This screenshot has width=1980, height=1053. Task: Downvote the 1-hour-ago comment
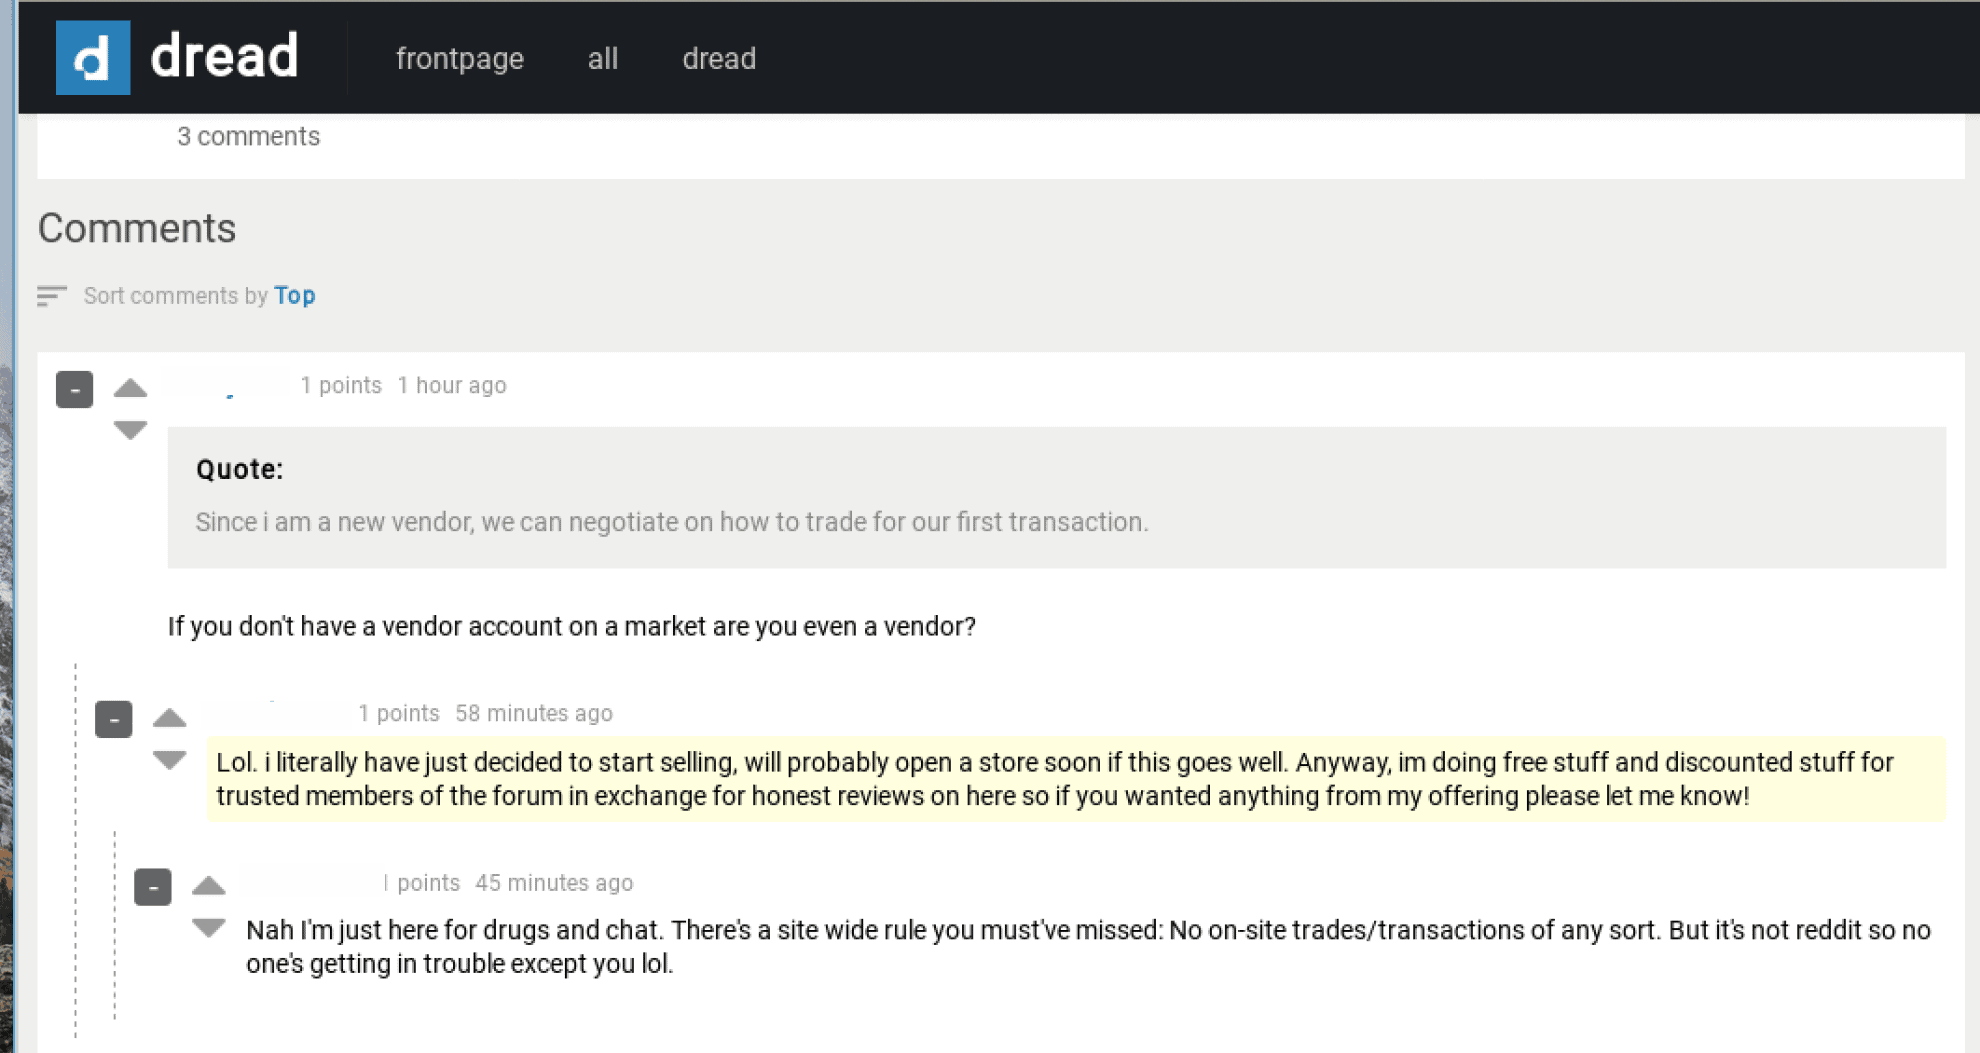[x=129, y=430]
